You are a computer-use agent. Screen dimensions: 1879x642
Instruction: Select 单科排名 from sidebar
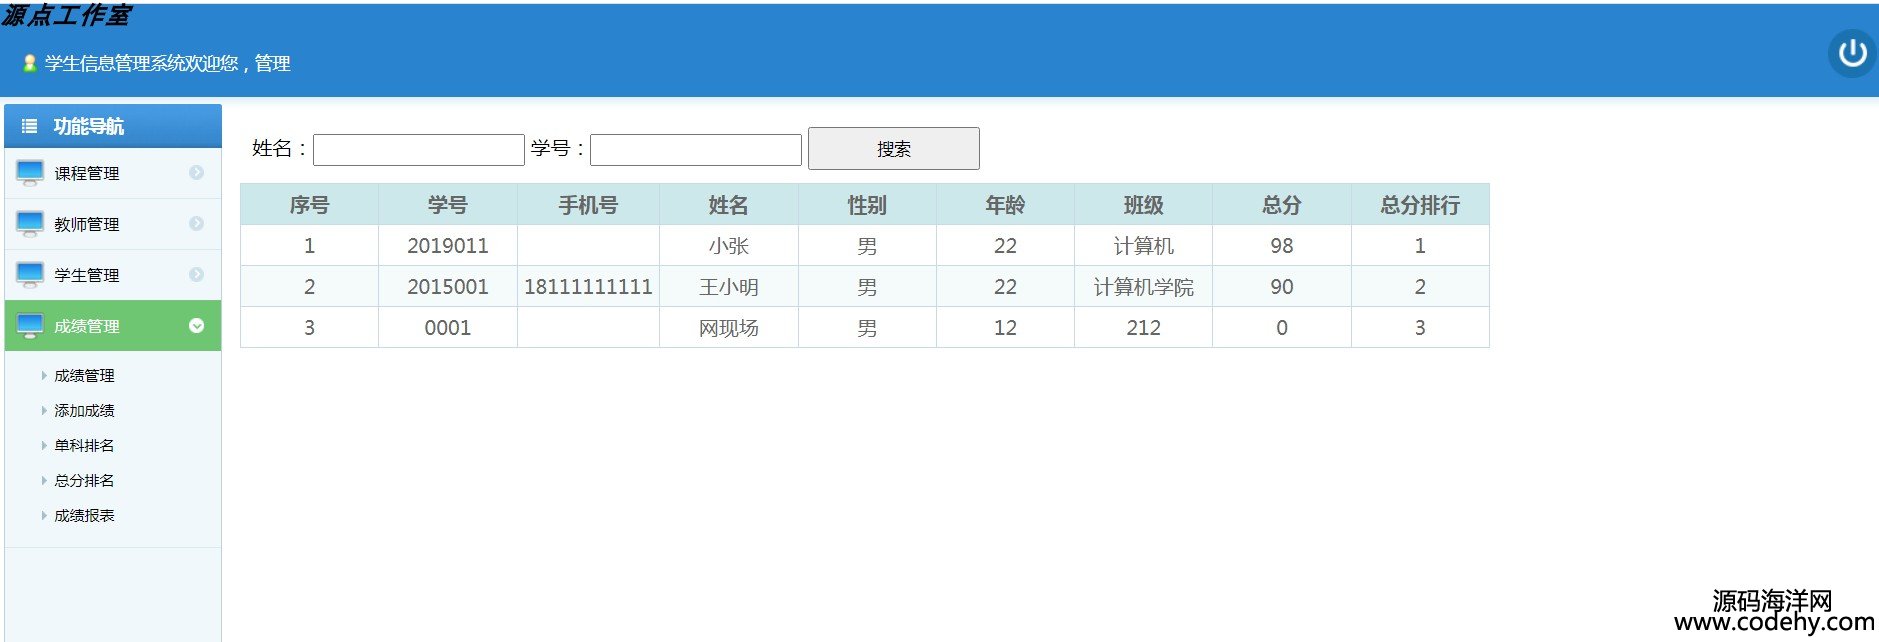84,446
